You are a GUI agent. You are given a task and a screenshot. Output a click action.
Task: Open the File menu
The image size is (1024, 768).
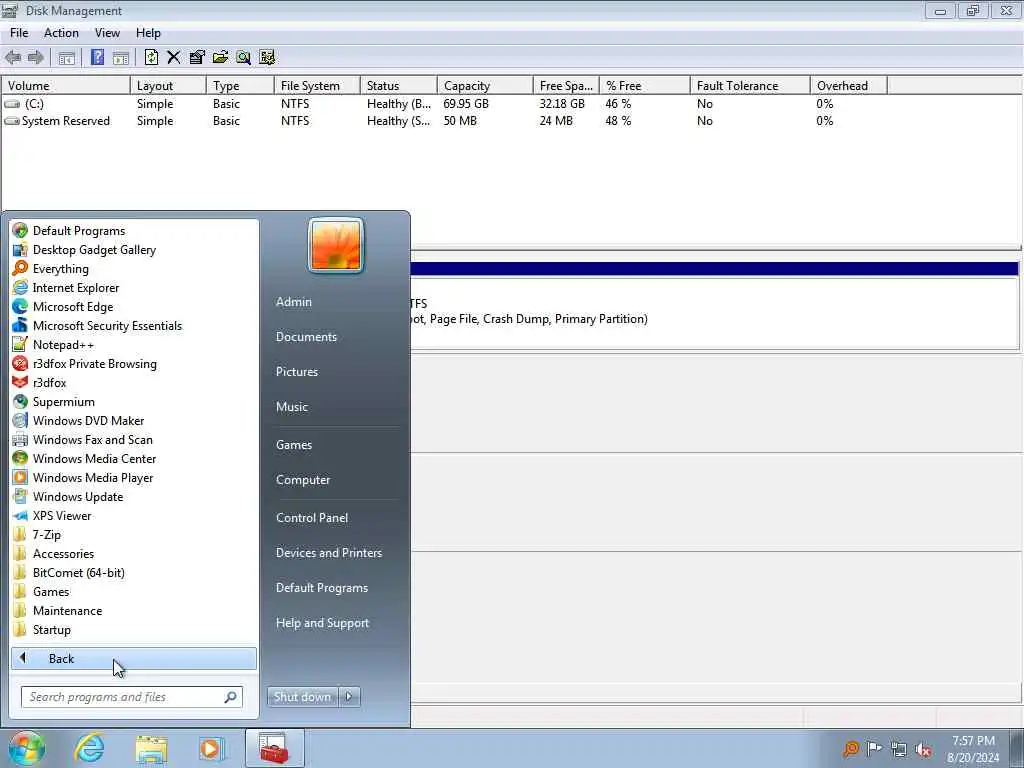19,33
